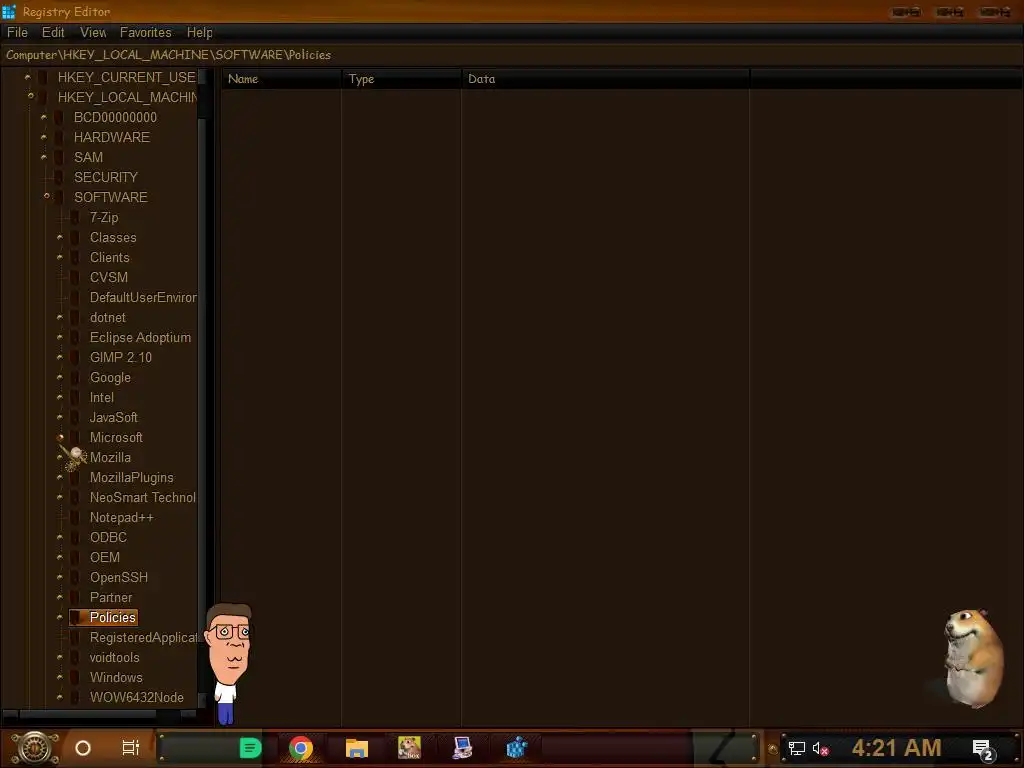The width and height of the screenshot is (1024, 768).
Task: Click the 4:21 AM taskbar clock
Action: (x=896, y=748)
